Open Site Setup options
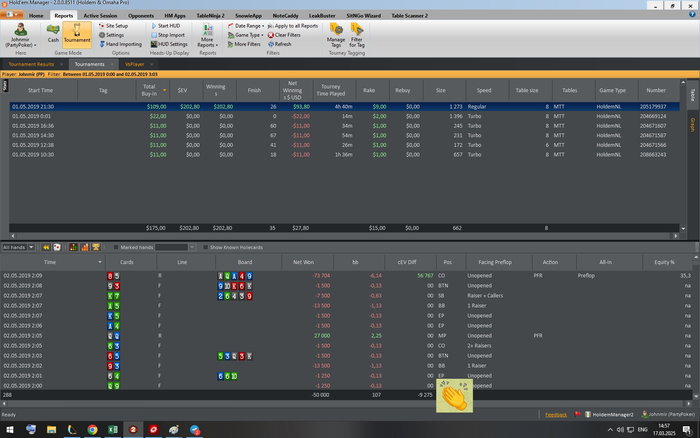700x438 pixels. [x=113, y=26]
